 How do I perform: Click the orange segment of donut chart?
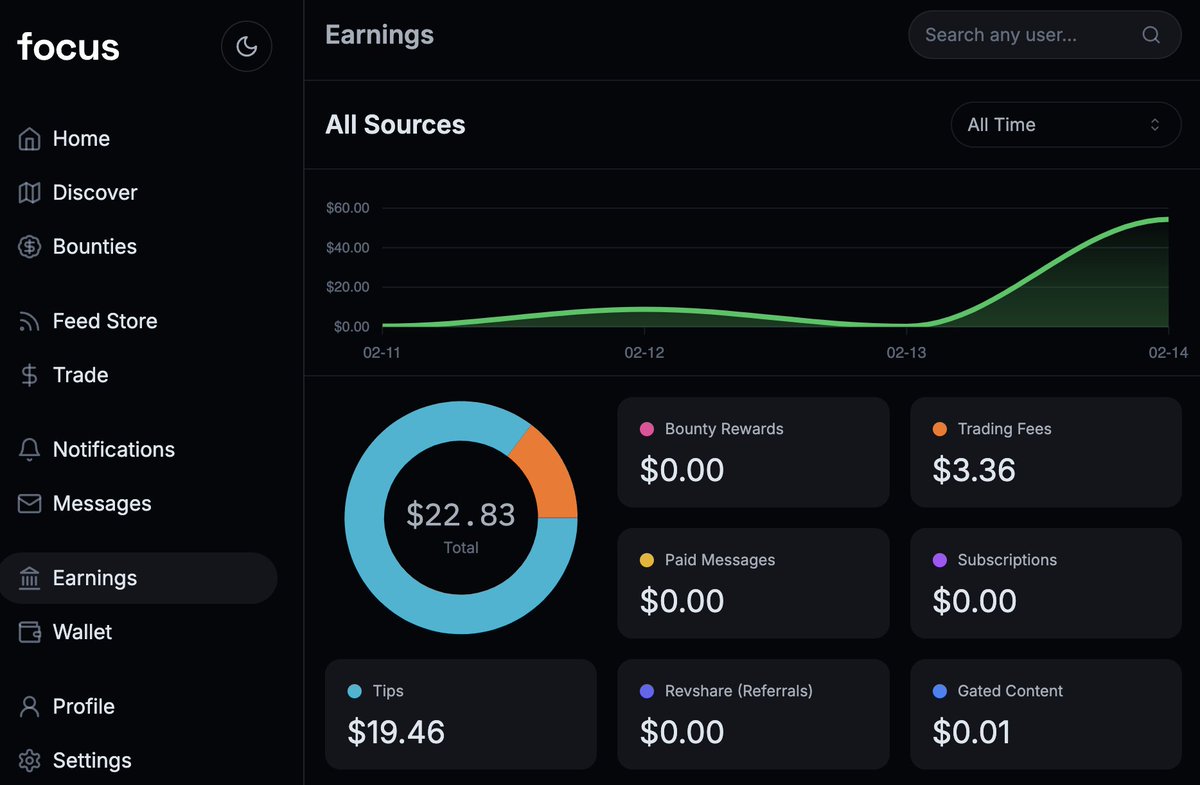[548, 474]
